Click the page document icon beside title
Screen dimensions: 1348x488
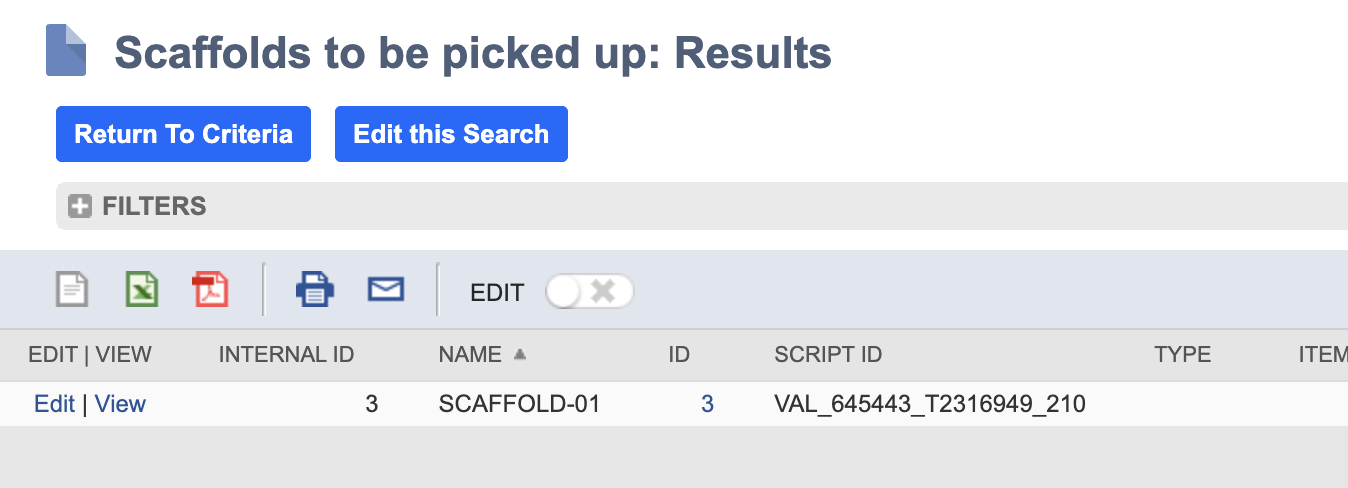66,51
